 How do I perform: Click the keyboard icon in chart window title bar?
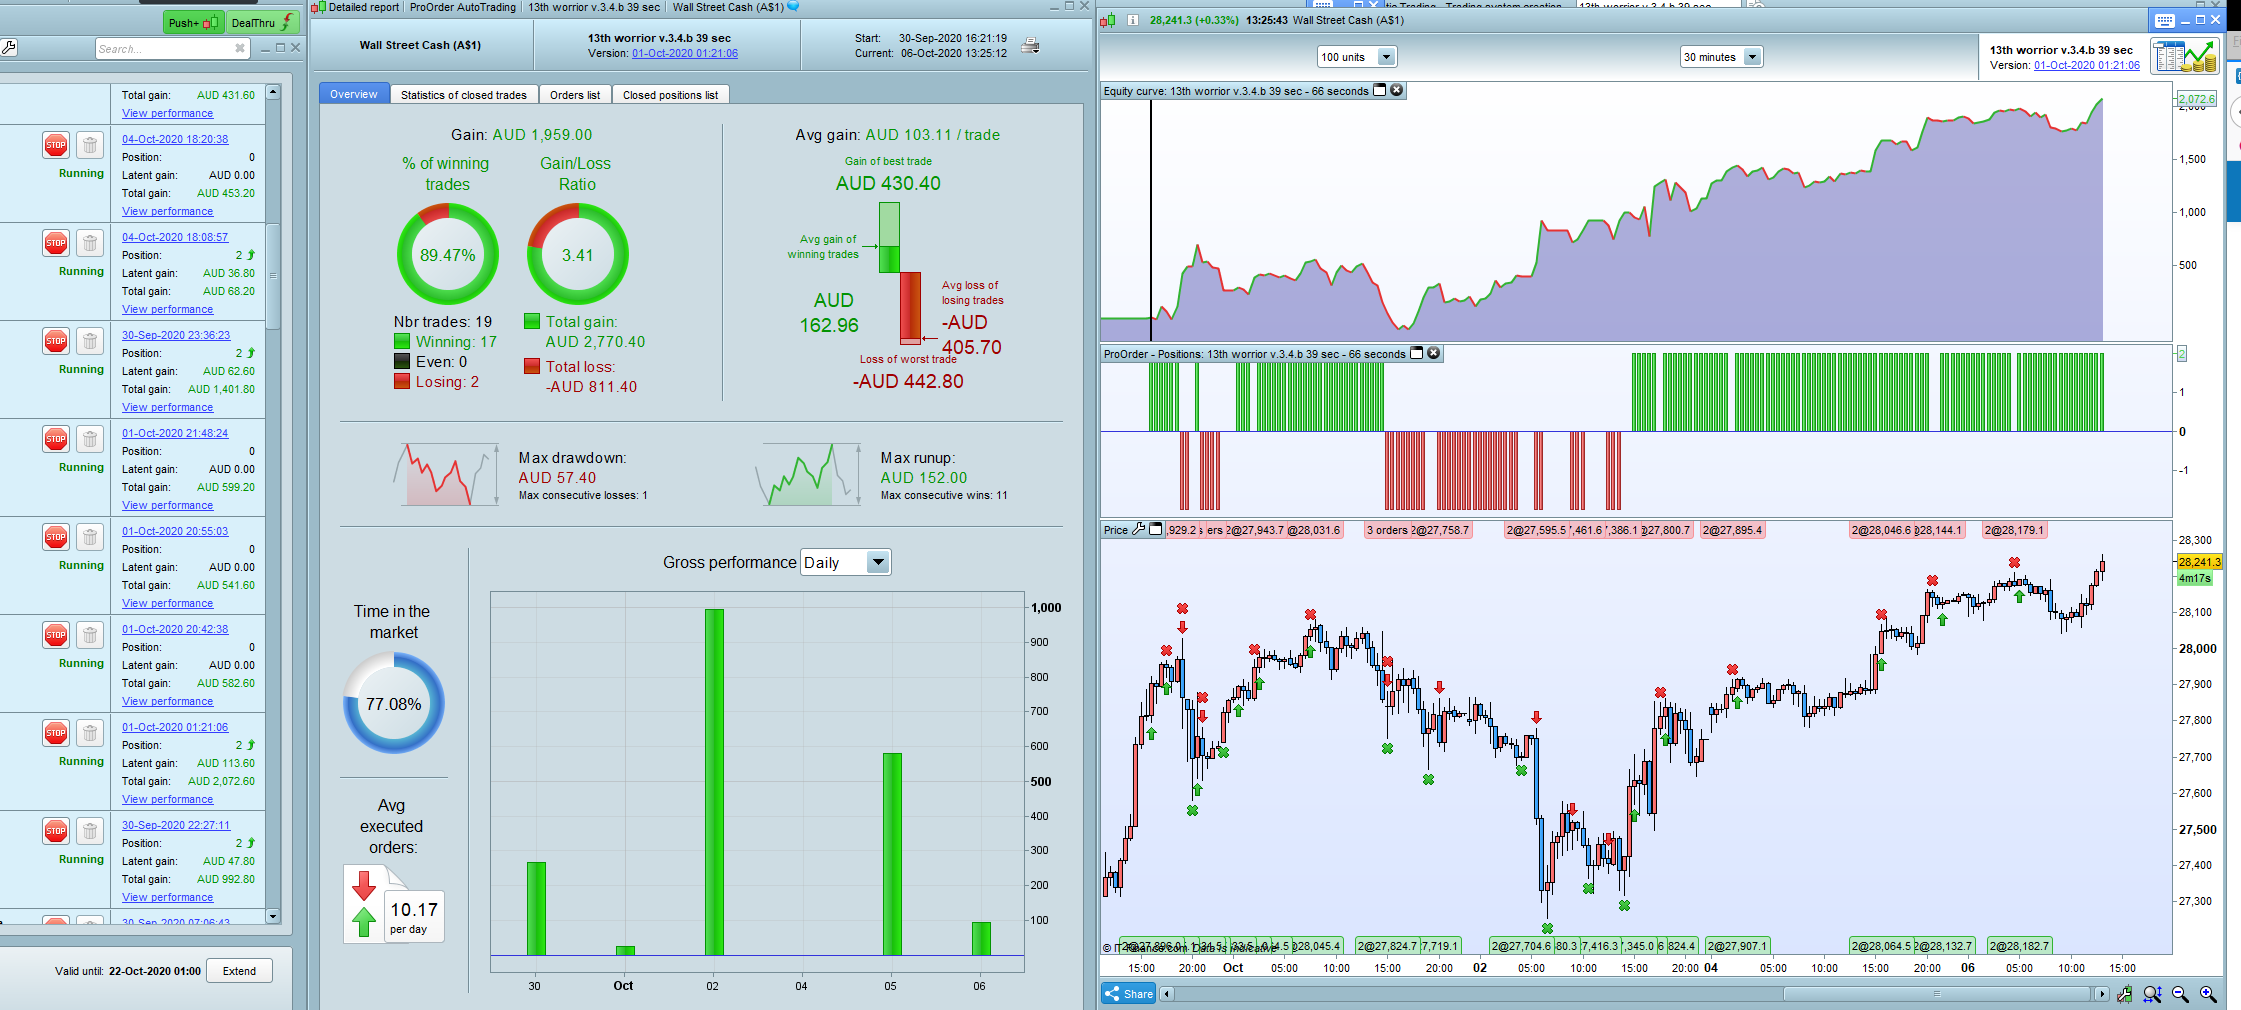tap(2164, 20)
